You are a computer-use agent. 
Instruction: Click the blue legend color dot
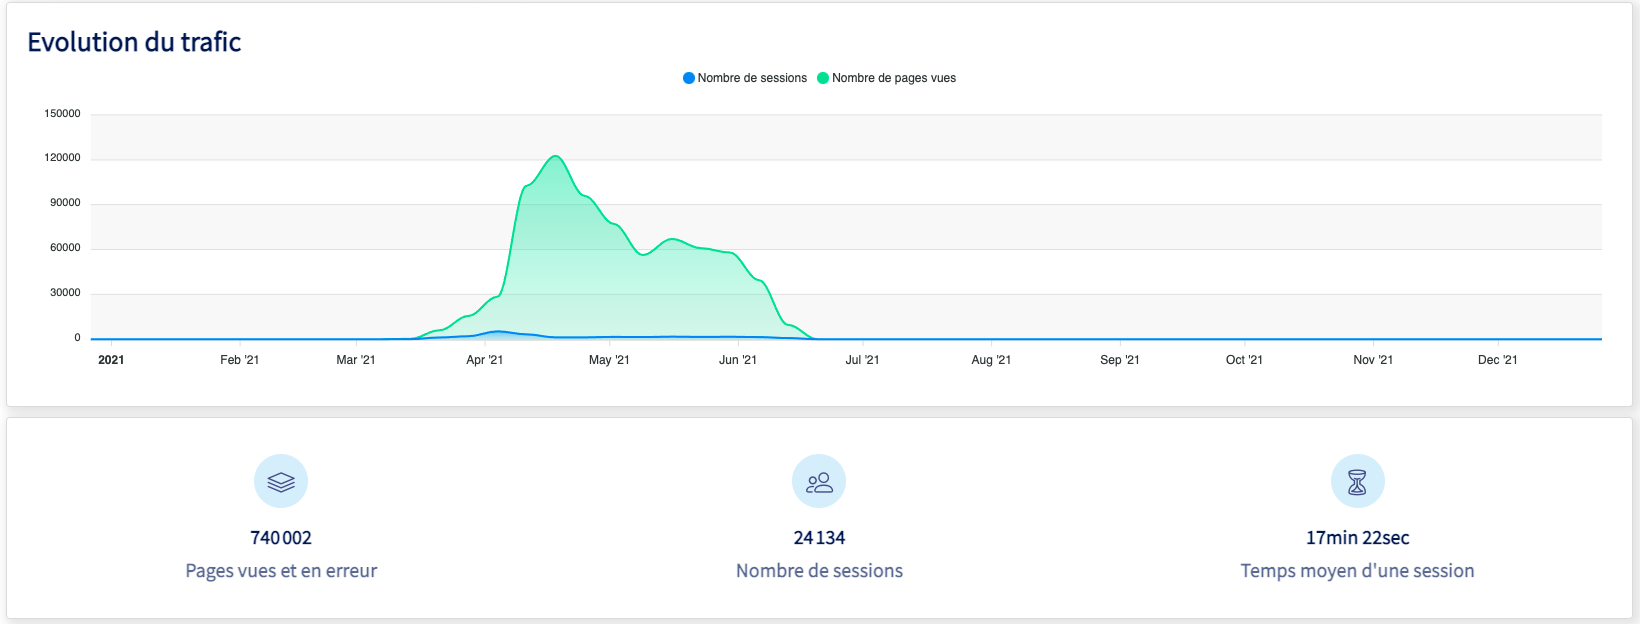coord(689,78)
